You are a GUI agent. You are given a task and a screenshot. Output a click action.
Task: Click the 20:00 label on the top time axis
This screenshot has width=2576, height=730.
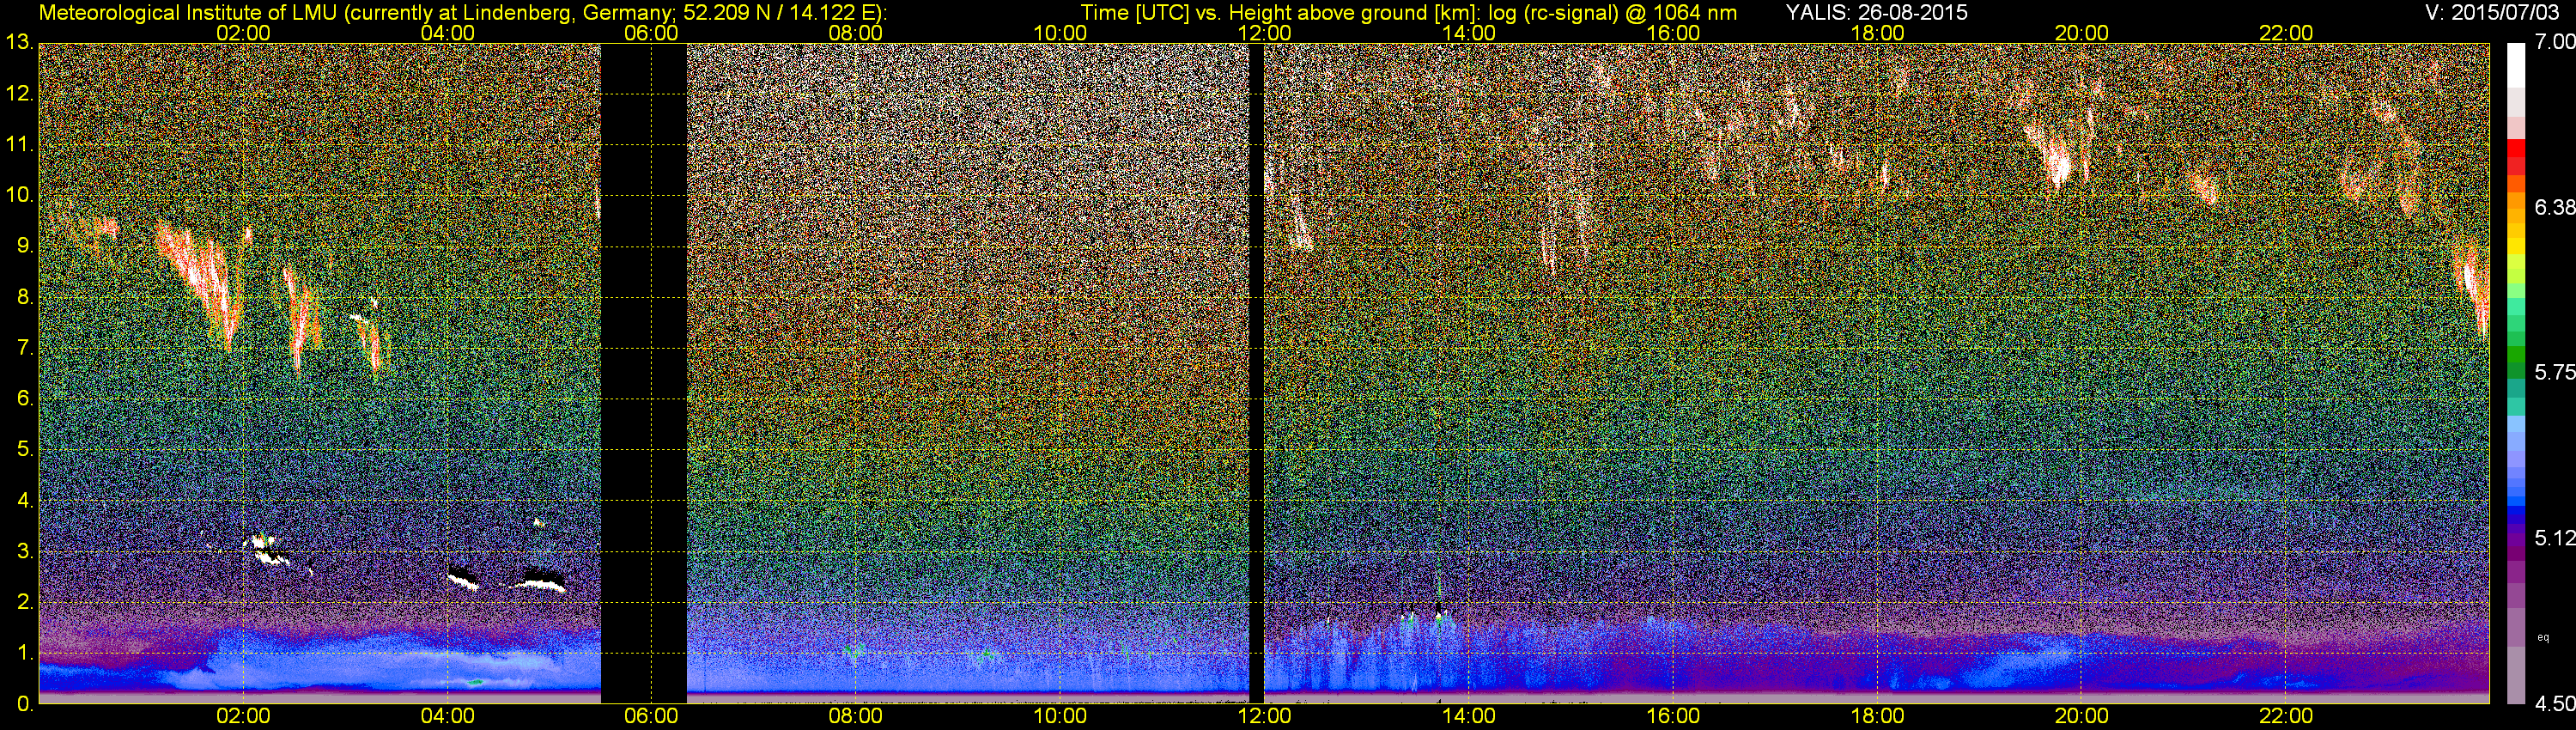2082,33
